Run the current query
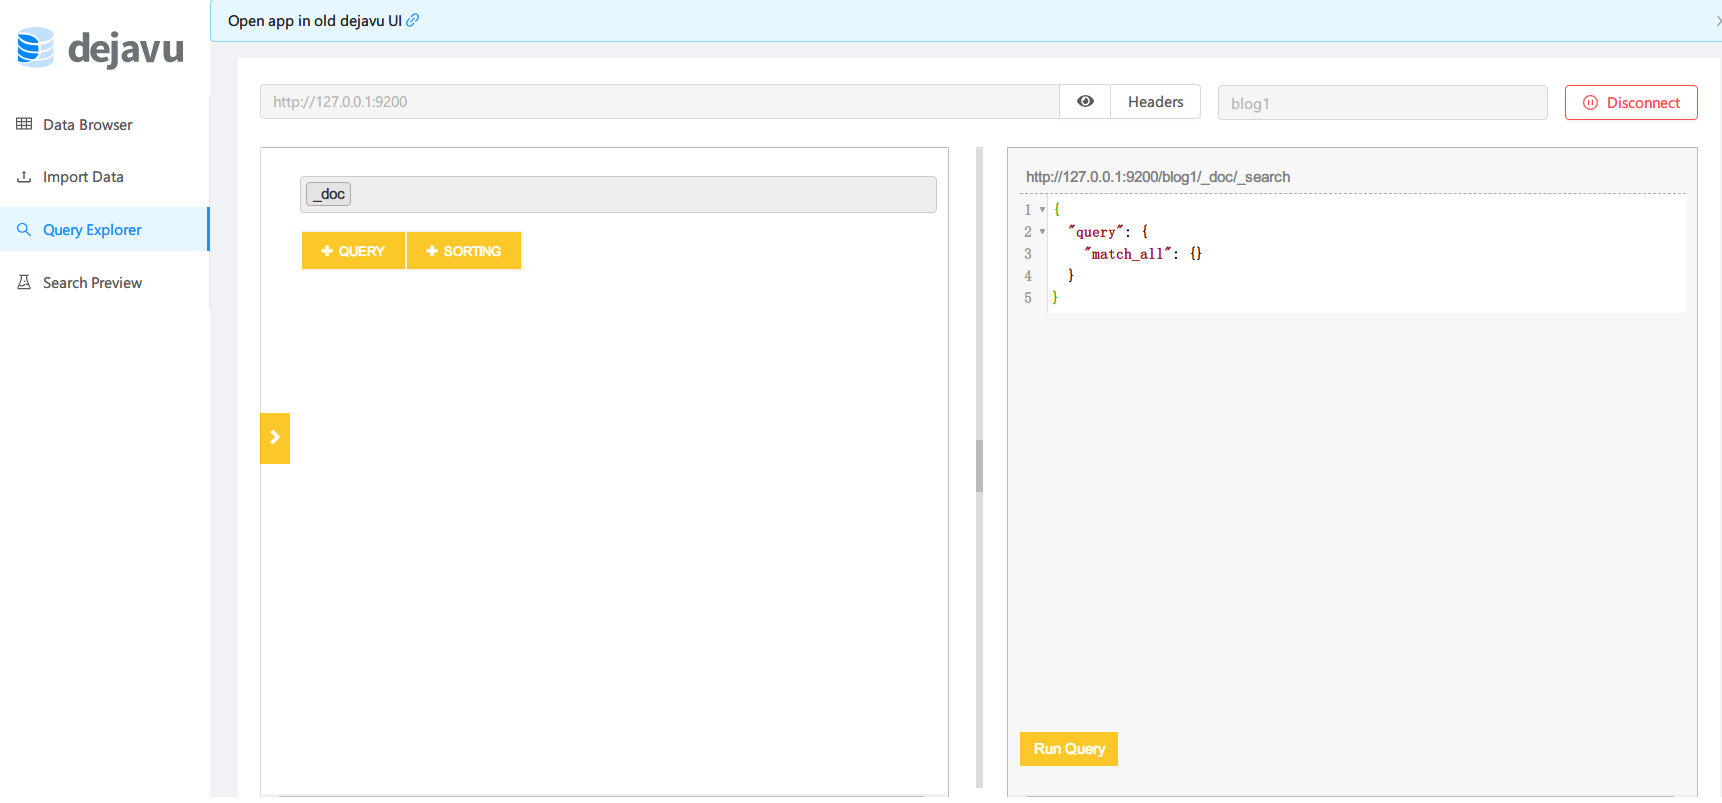1722x803 pixels. click(1069, 749)
